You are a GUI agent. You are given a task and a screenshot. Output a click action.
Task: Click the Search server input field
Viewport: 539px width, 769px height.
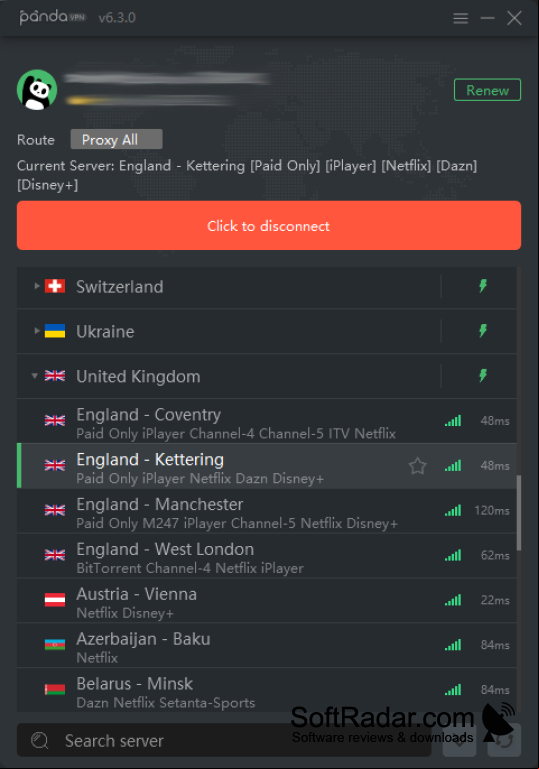click(224, 740)
